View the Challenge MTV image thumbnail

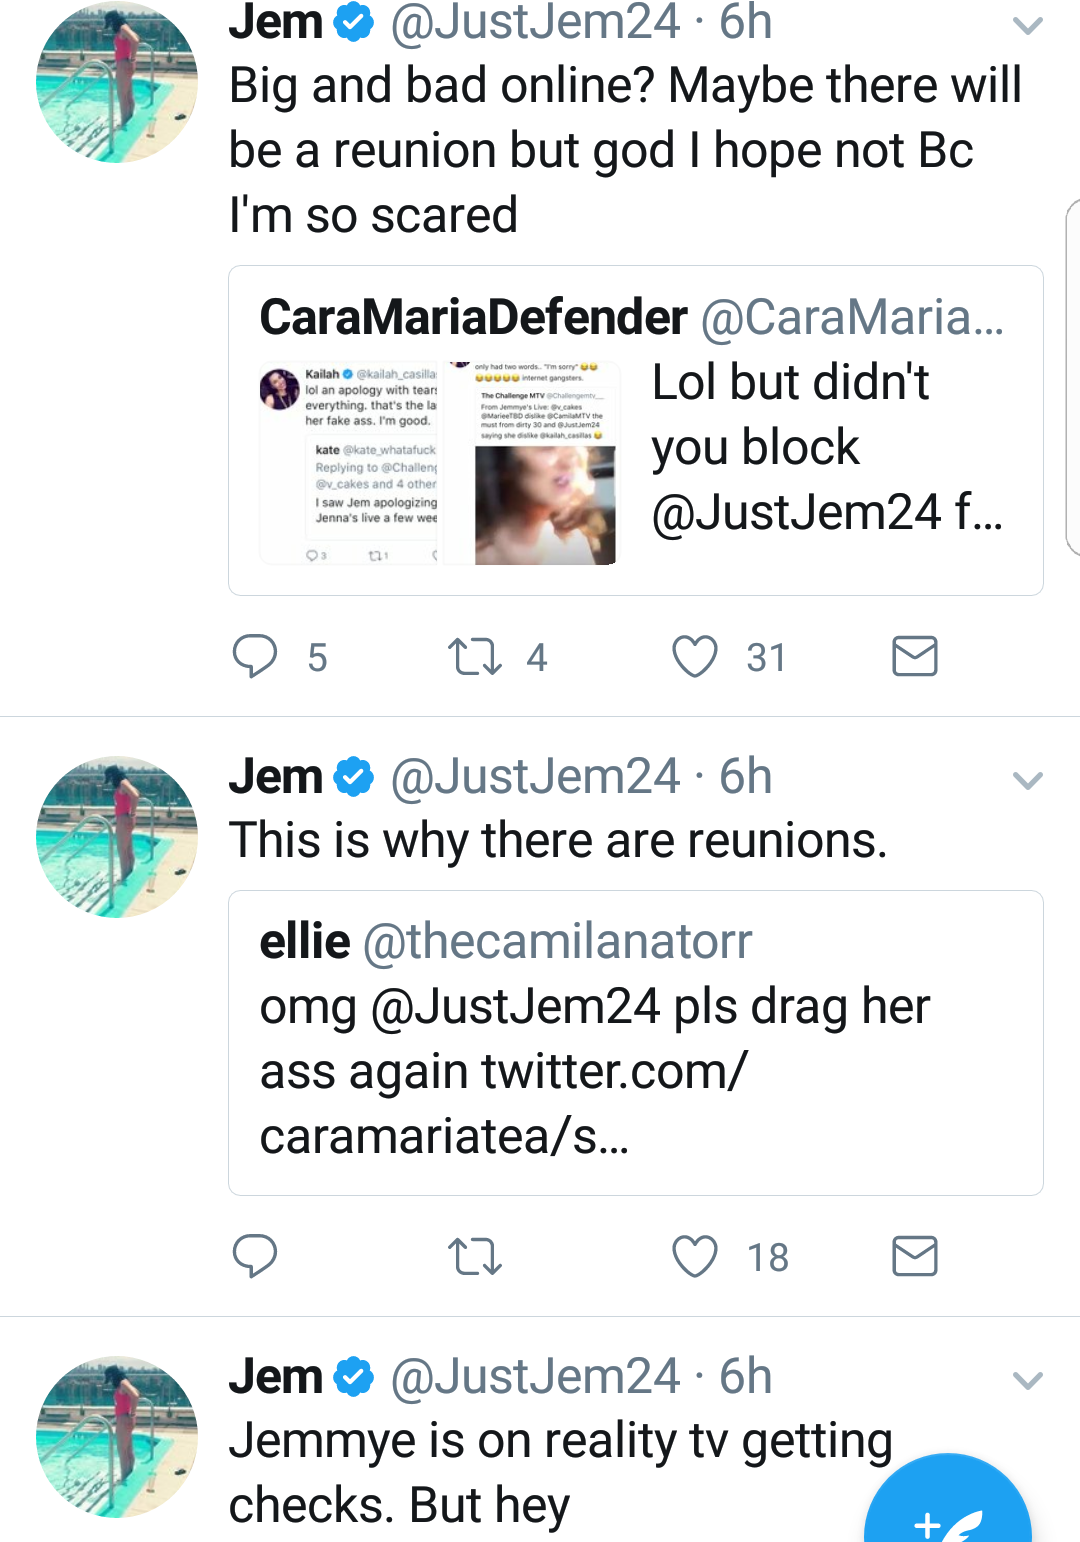[x=532, y=463]
